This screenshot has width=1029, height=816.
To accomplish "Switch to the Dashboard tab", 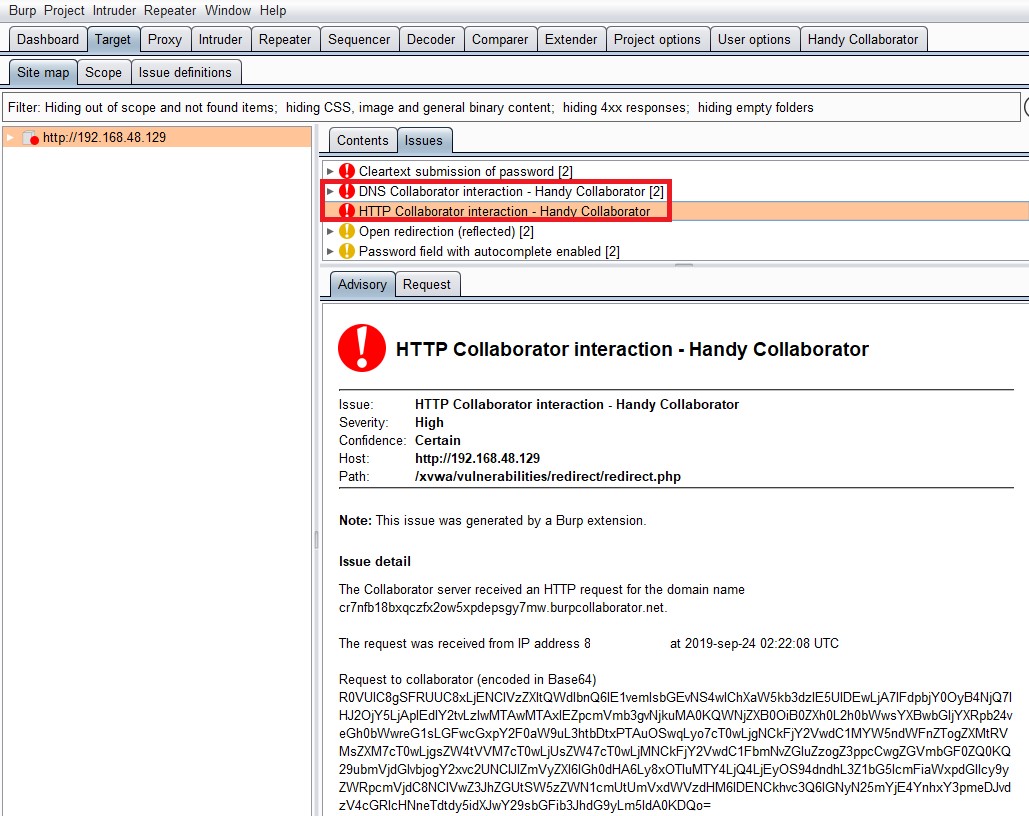I will [x=48, y=39].
